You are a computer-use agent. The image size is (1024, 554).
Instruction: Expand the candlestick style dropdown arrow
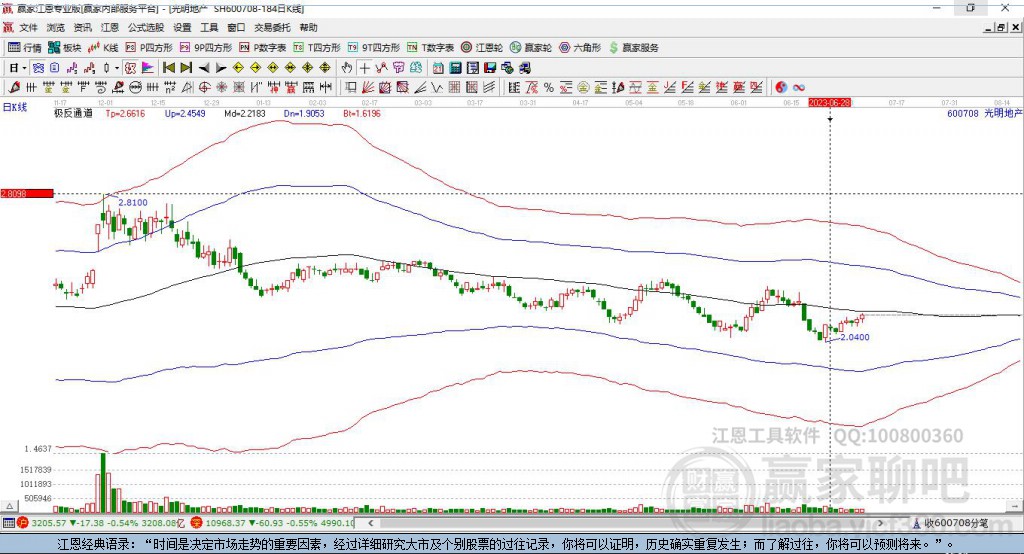117,68
